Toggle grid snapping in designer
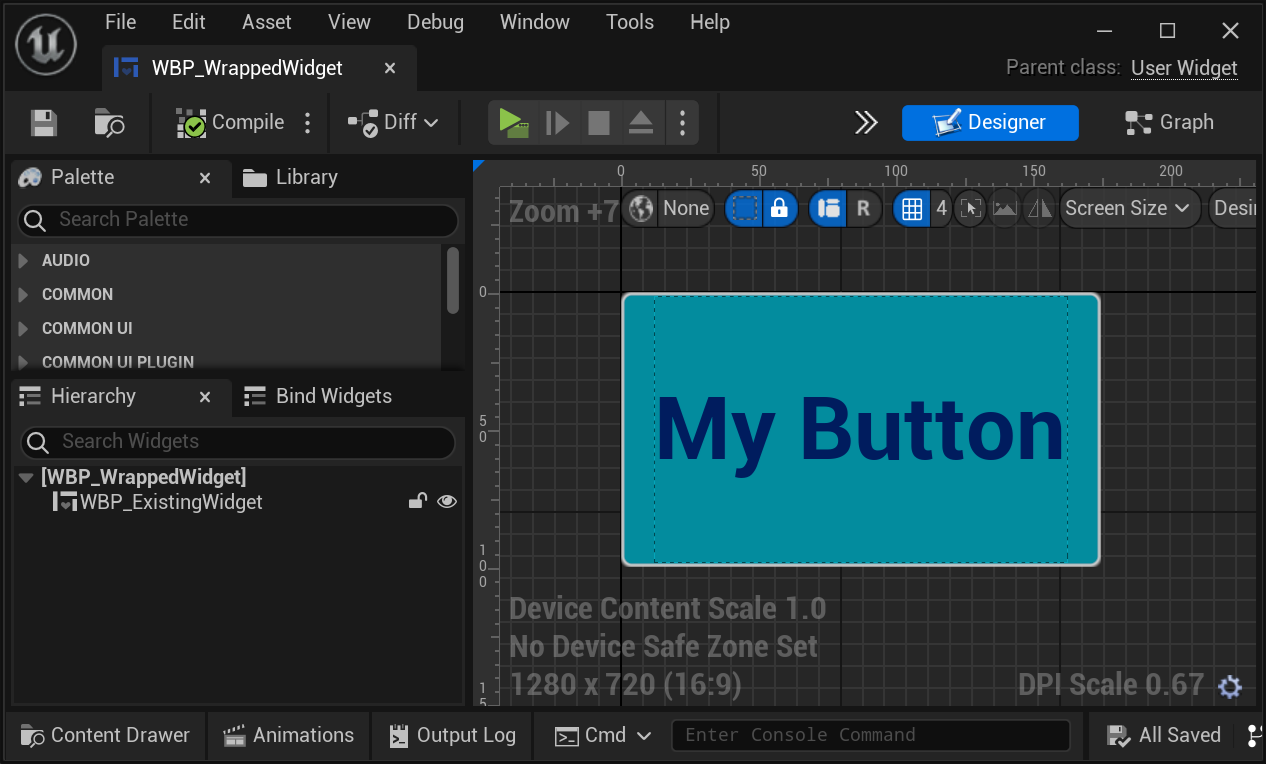Viewport: 1266px width, 764px height. (x=911, y=208)
